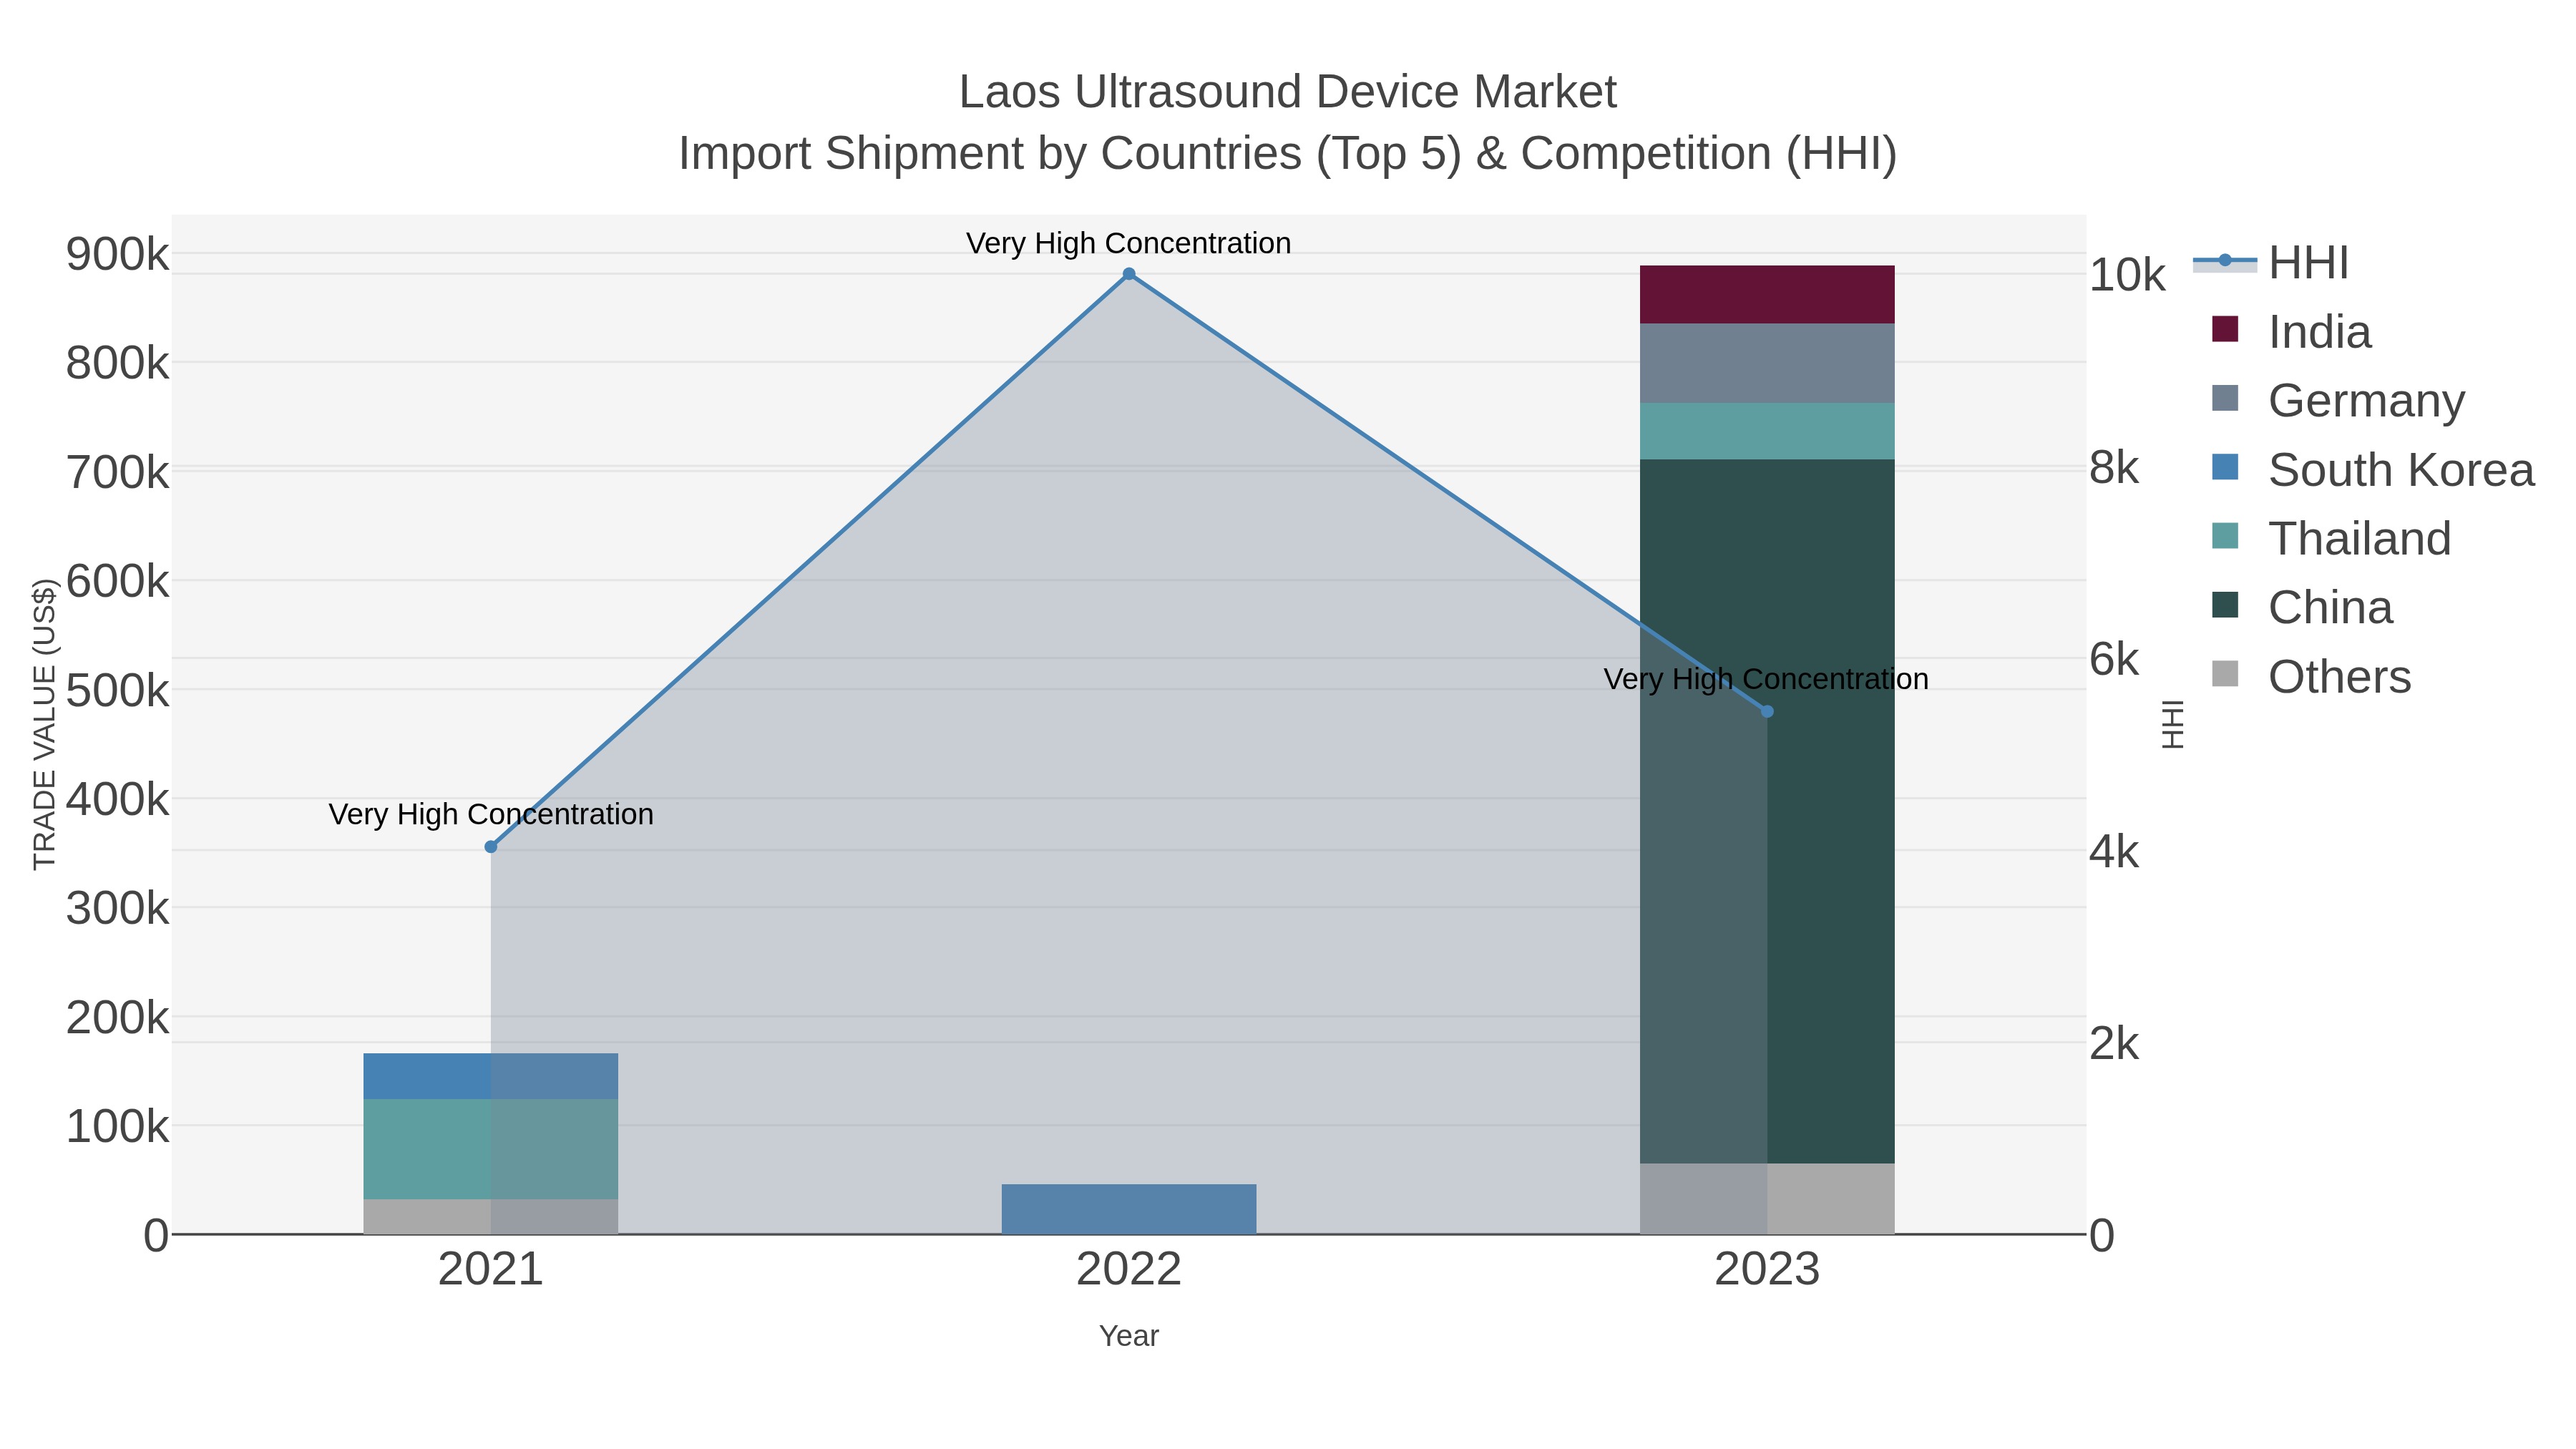Viewport: 2576px width, 1449px height.
Task: Click the 2021 HHI line marker
Action: coord(491,847)
